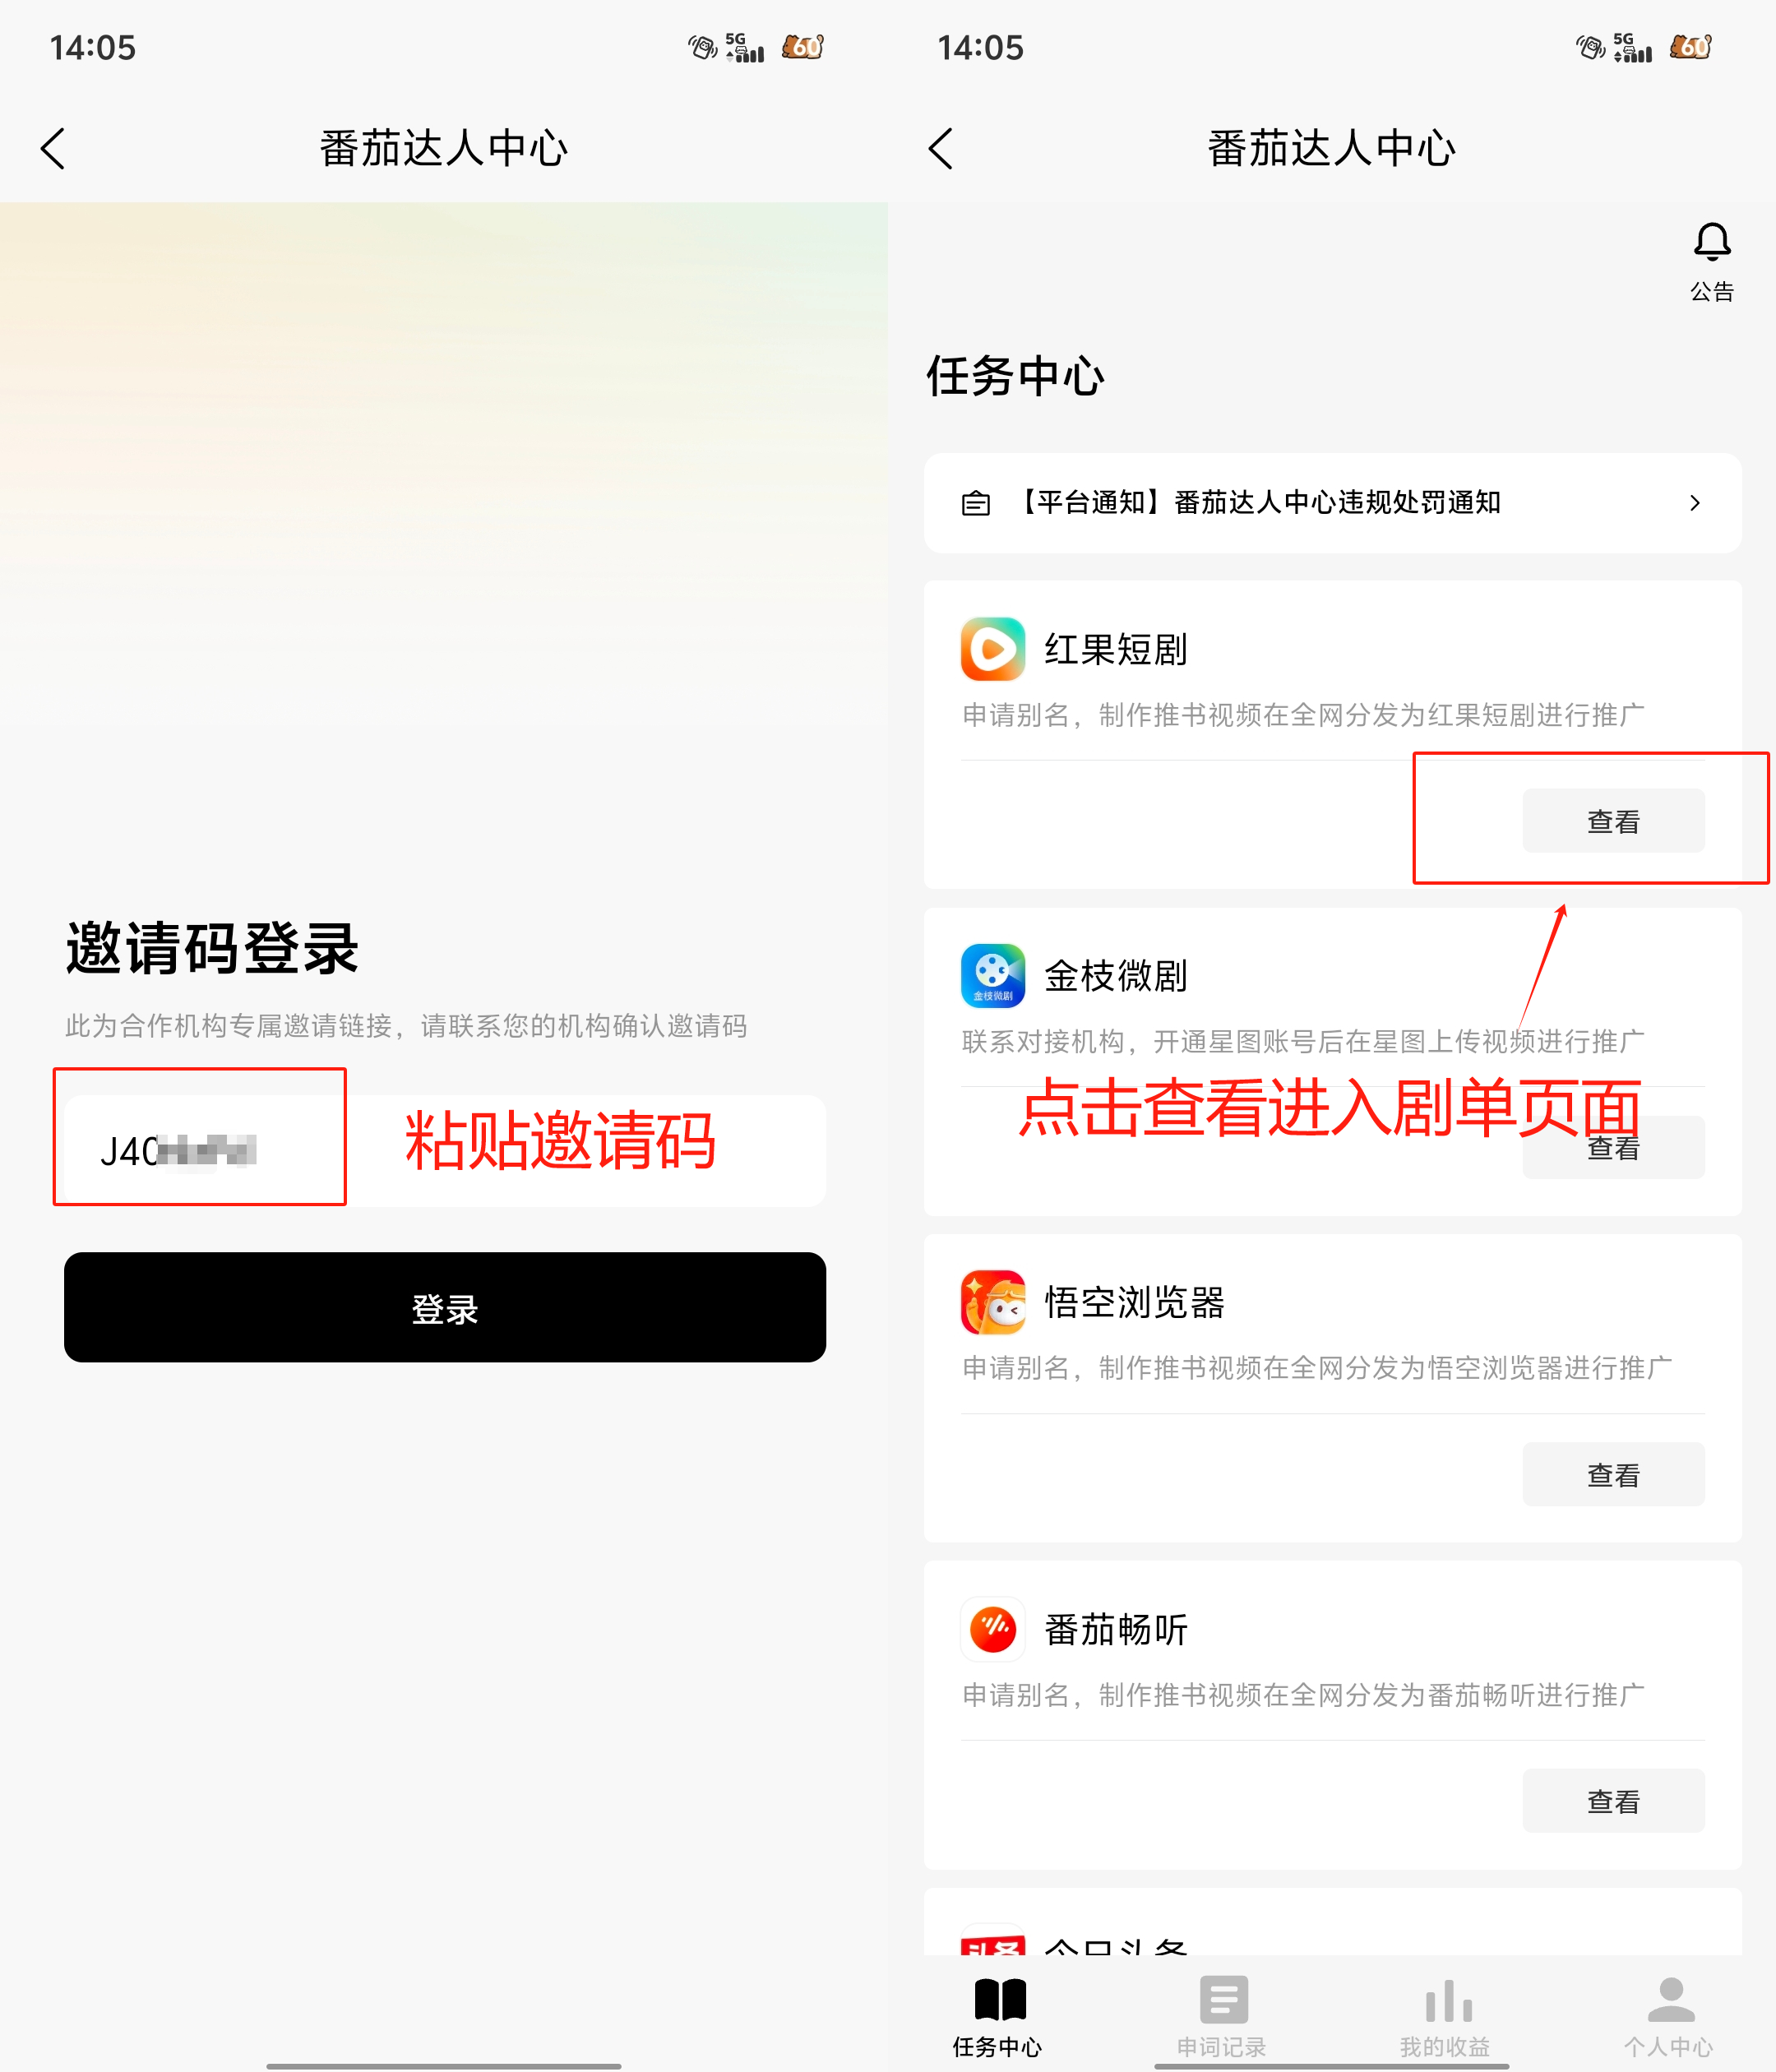
Task: Click 查看 for 红果短剧
Action: pyautogui.click(x=1613, y=821)
